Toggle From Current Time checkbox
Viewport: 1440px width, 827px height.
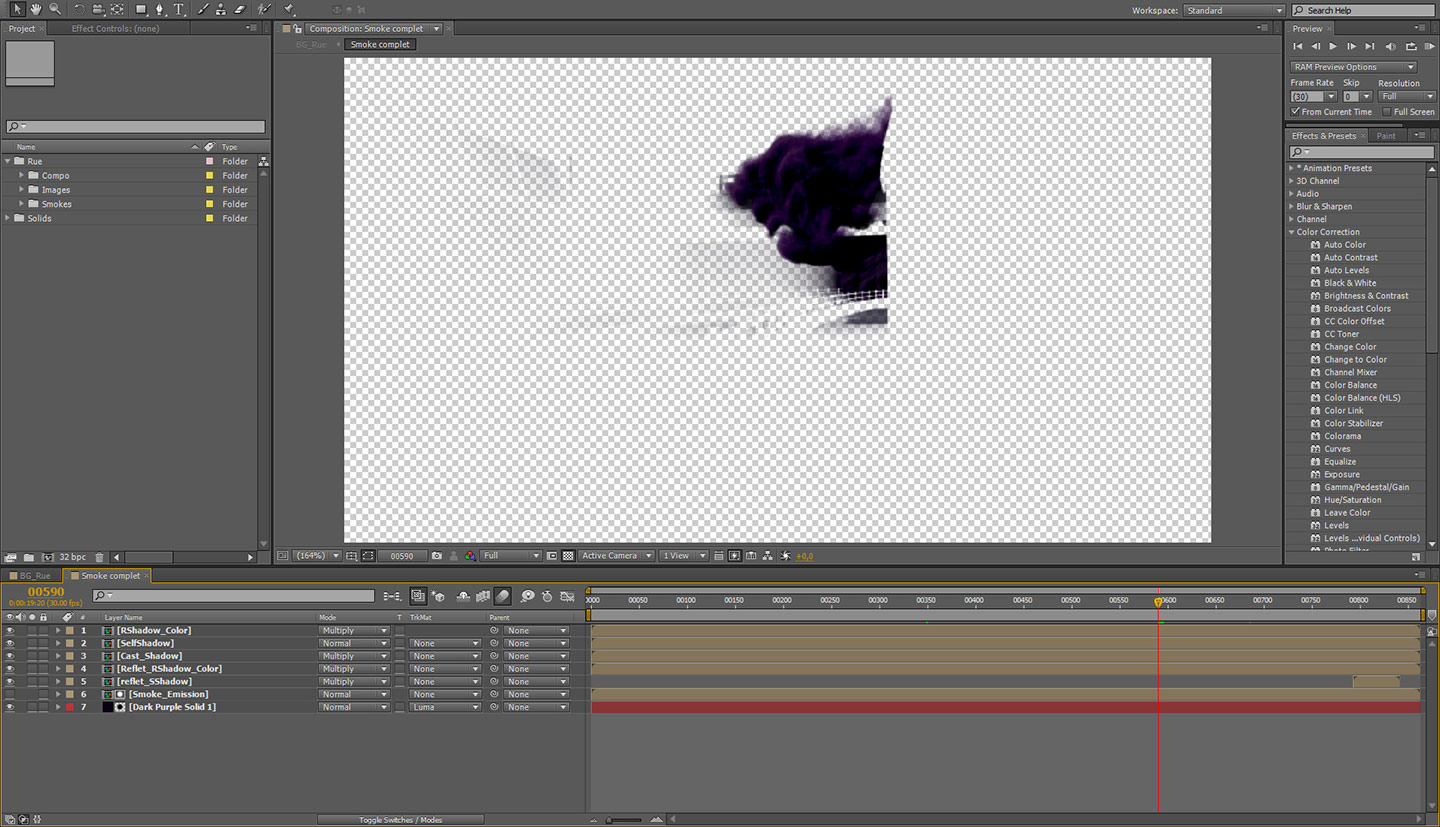pyautogui.click(x=1296, y=112)
